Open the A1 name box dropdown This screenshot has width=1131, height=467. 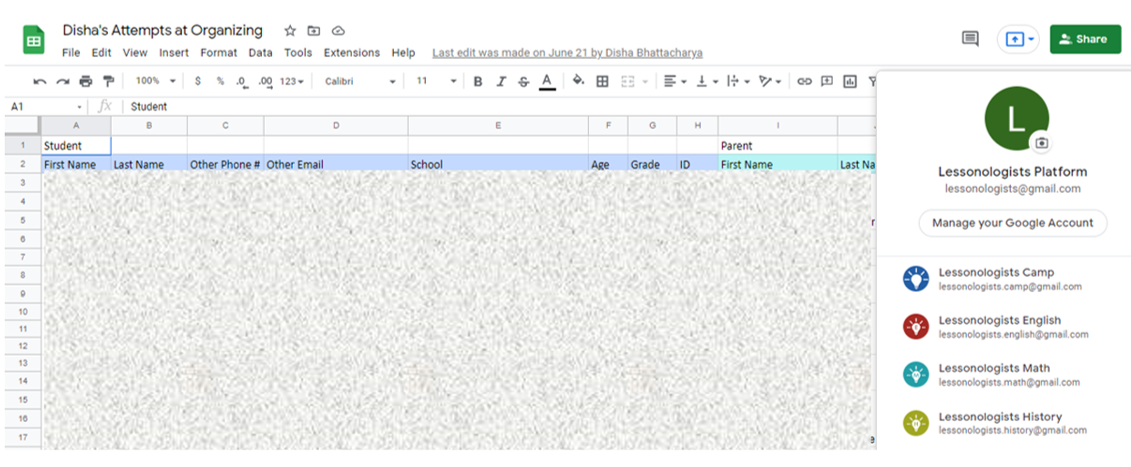[79, 107]
